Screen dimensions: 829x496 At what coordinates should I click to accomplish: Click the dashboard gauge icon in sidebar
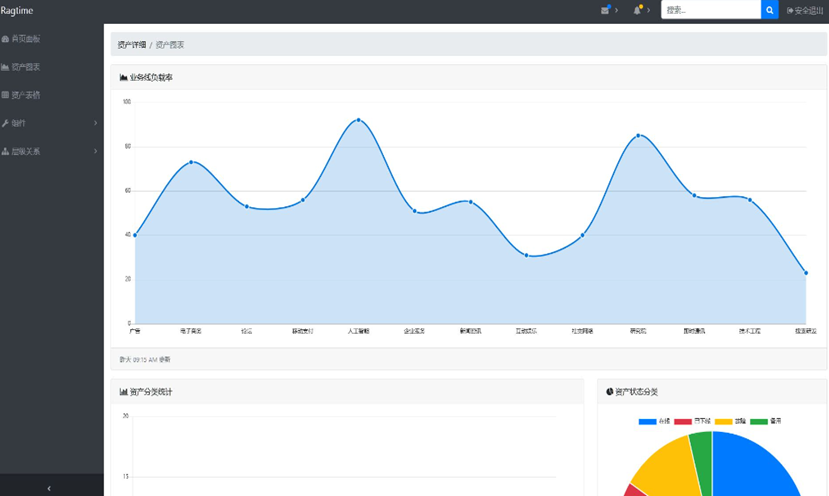5,39
